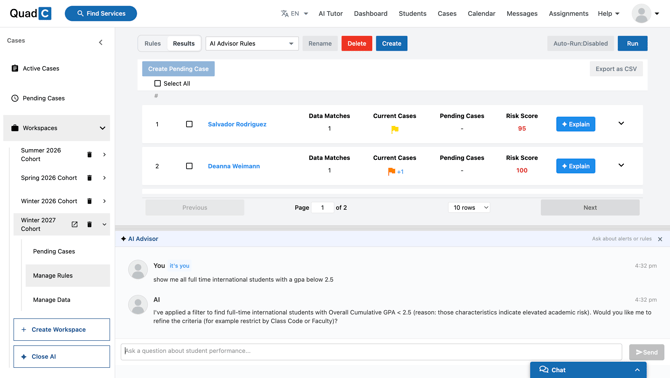670x378 pixels.
Task: Click the Pending Cases clock icon
Action: click(15, 98)
